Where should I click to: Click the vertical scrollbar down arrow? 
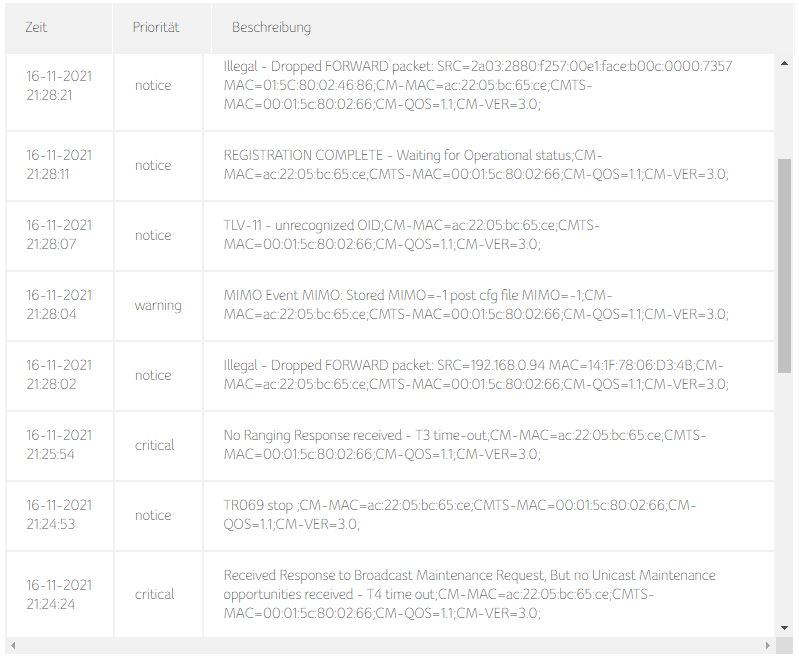[x=784, y=628]
